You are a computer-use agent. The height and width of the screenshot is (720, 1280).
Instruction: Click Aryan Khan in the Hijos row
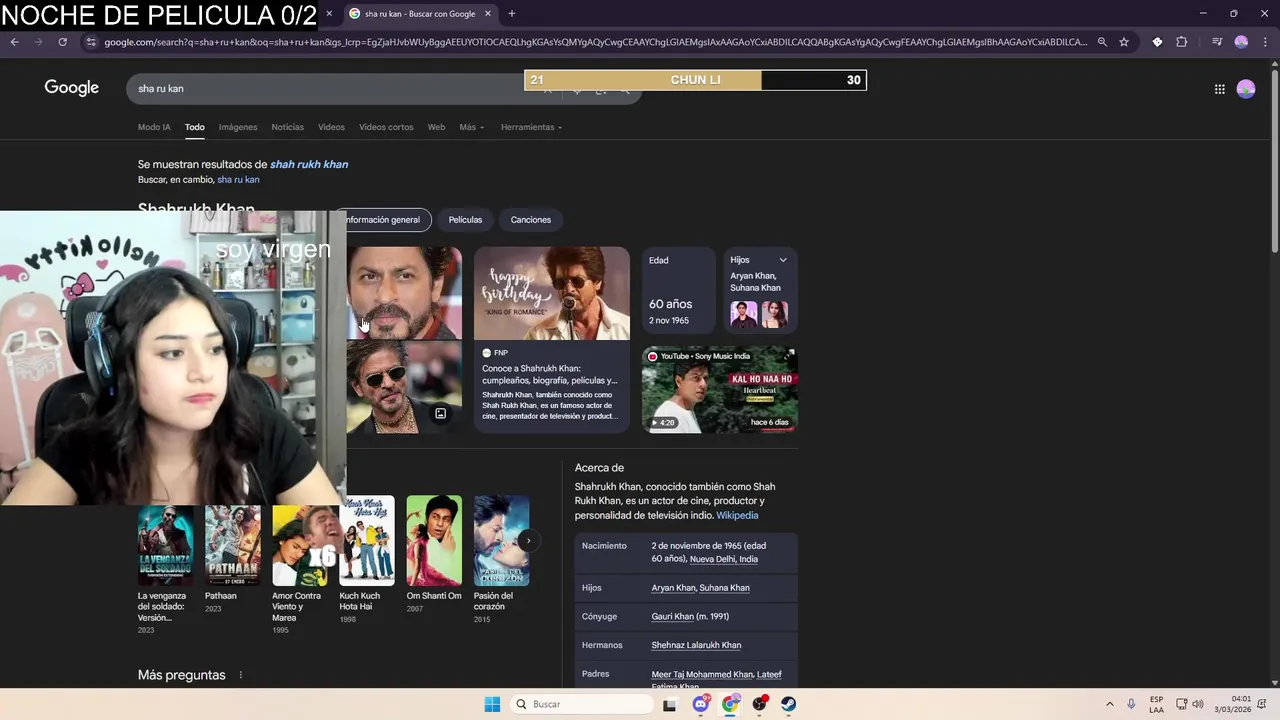click(x=673, y=588)
